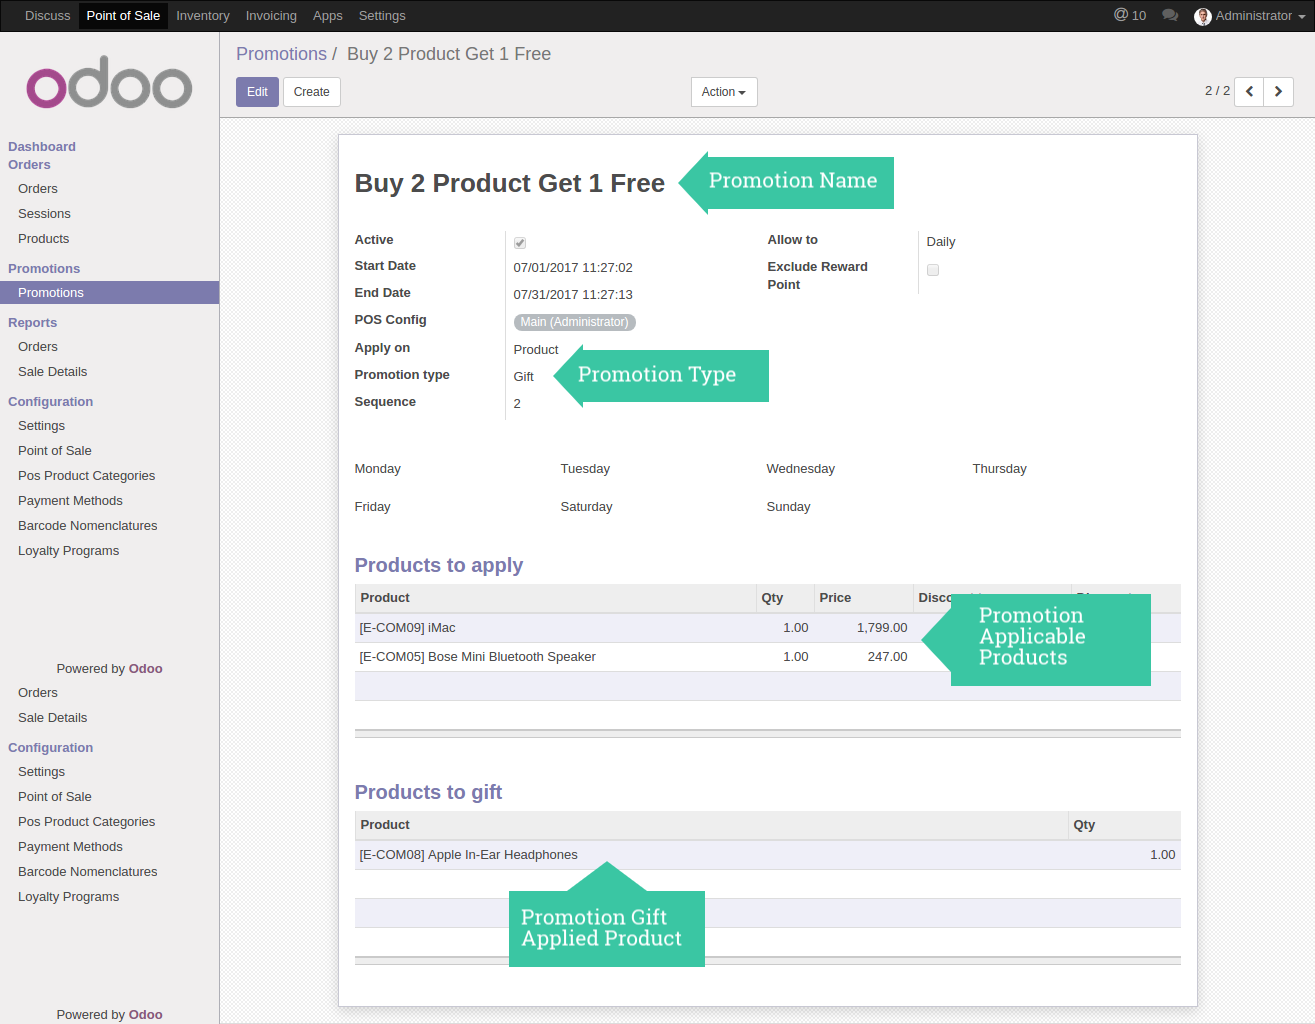Open Sessions in the sidebar

pos(44,214)
